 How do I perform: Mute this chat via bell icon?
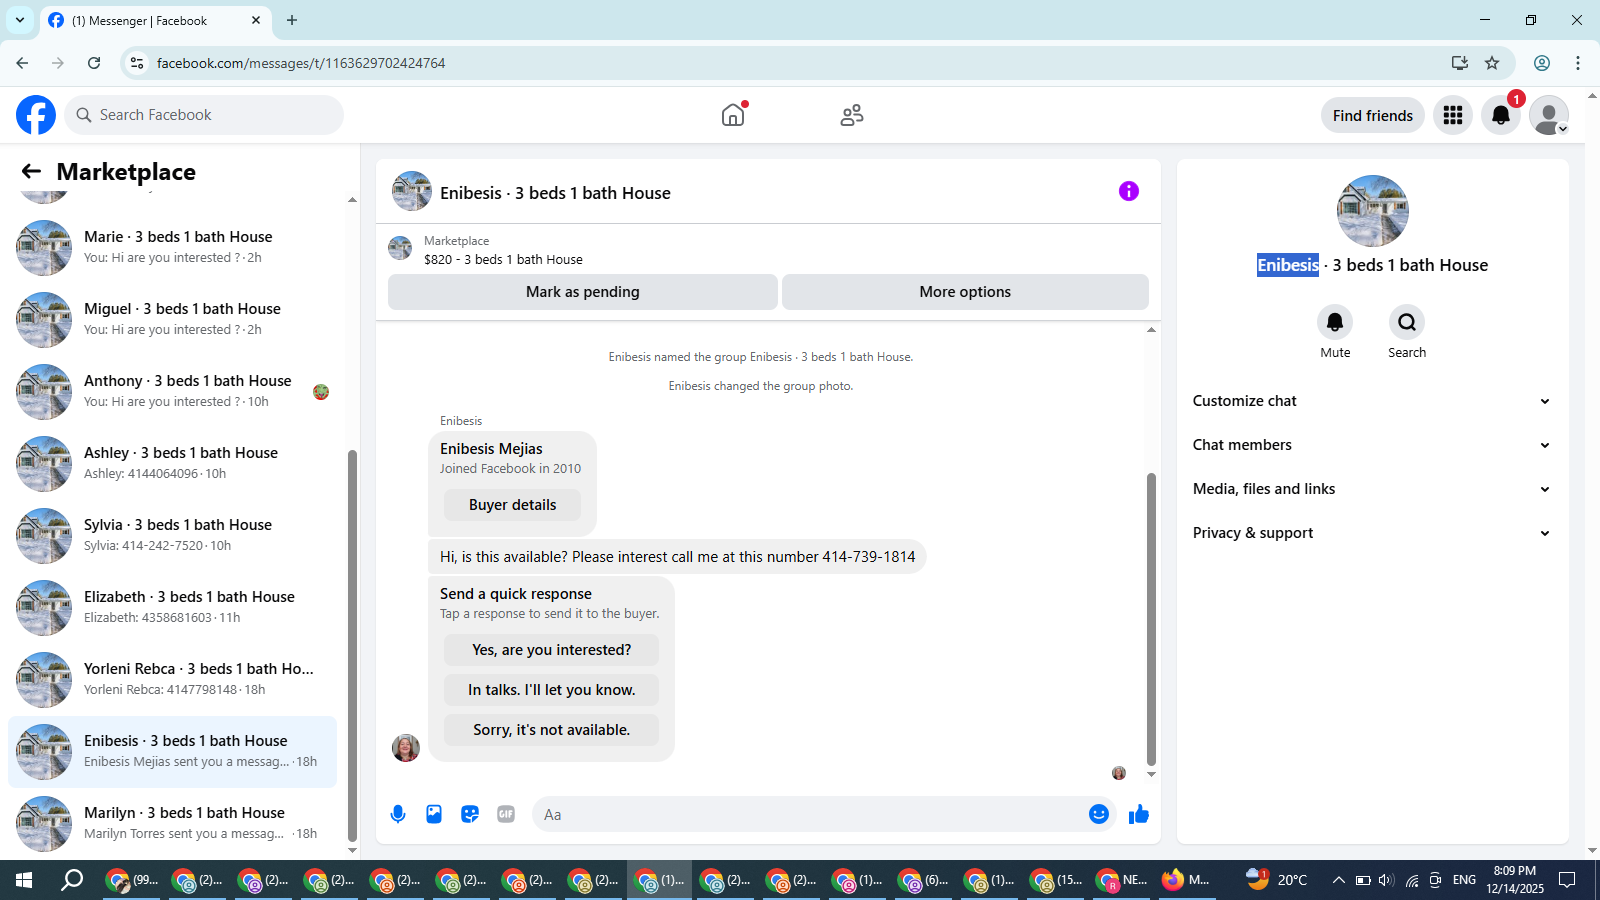1335,322
